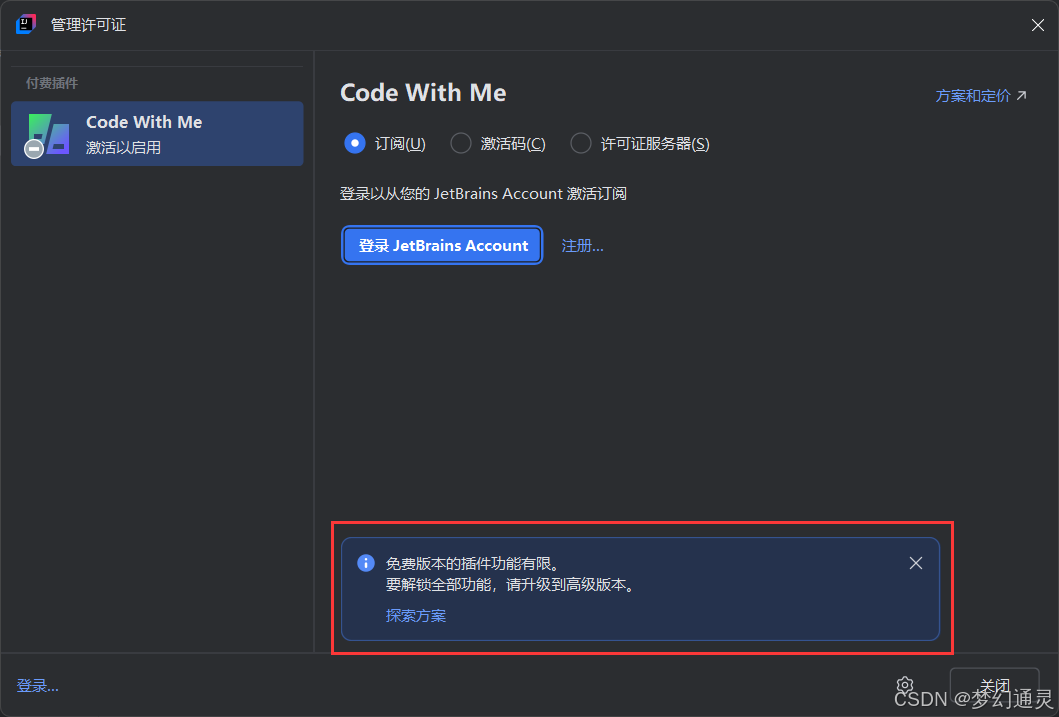Select Code With Me in the paid plugins list

point(157,134)
